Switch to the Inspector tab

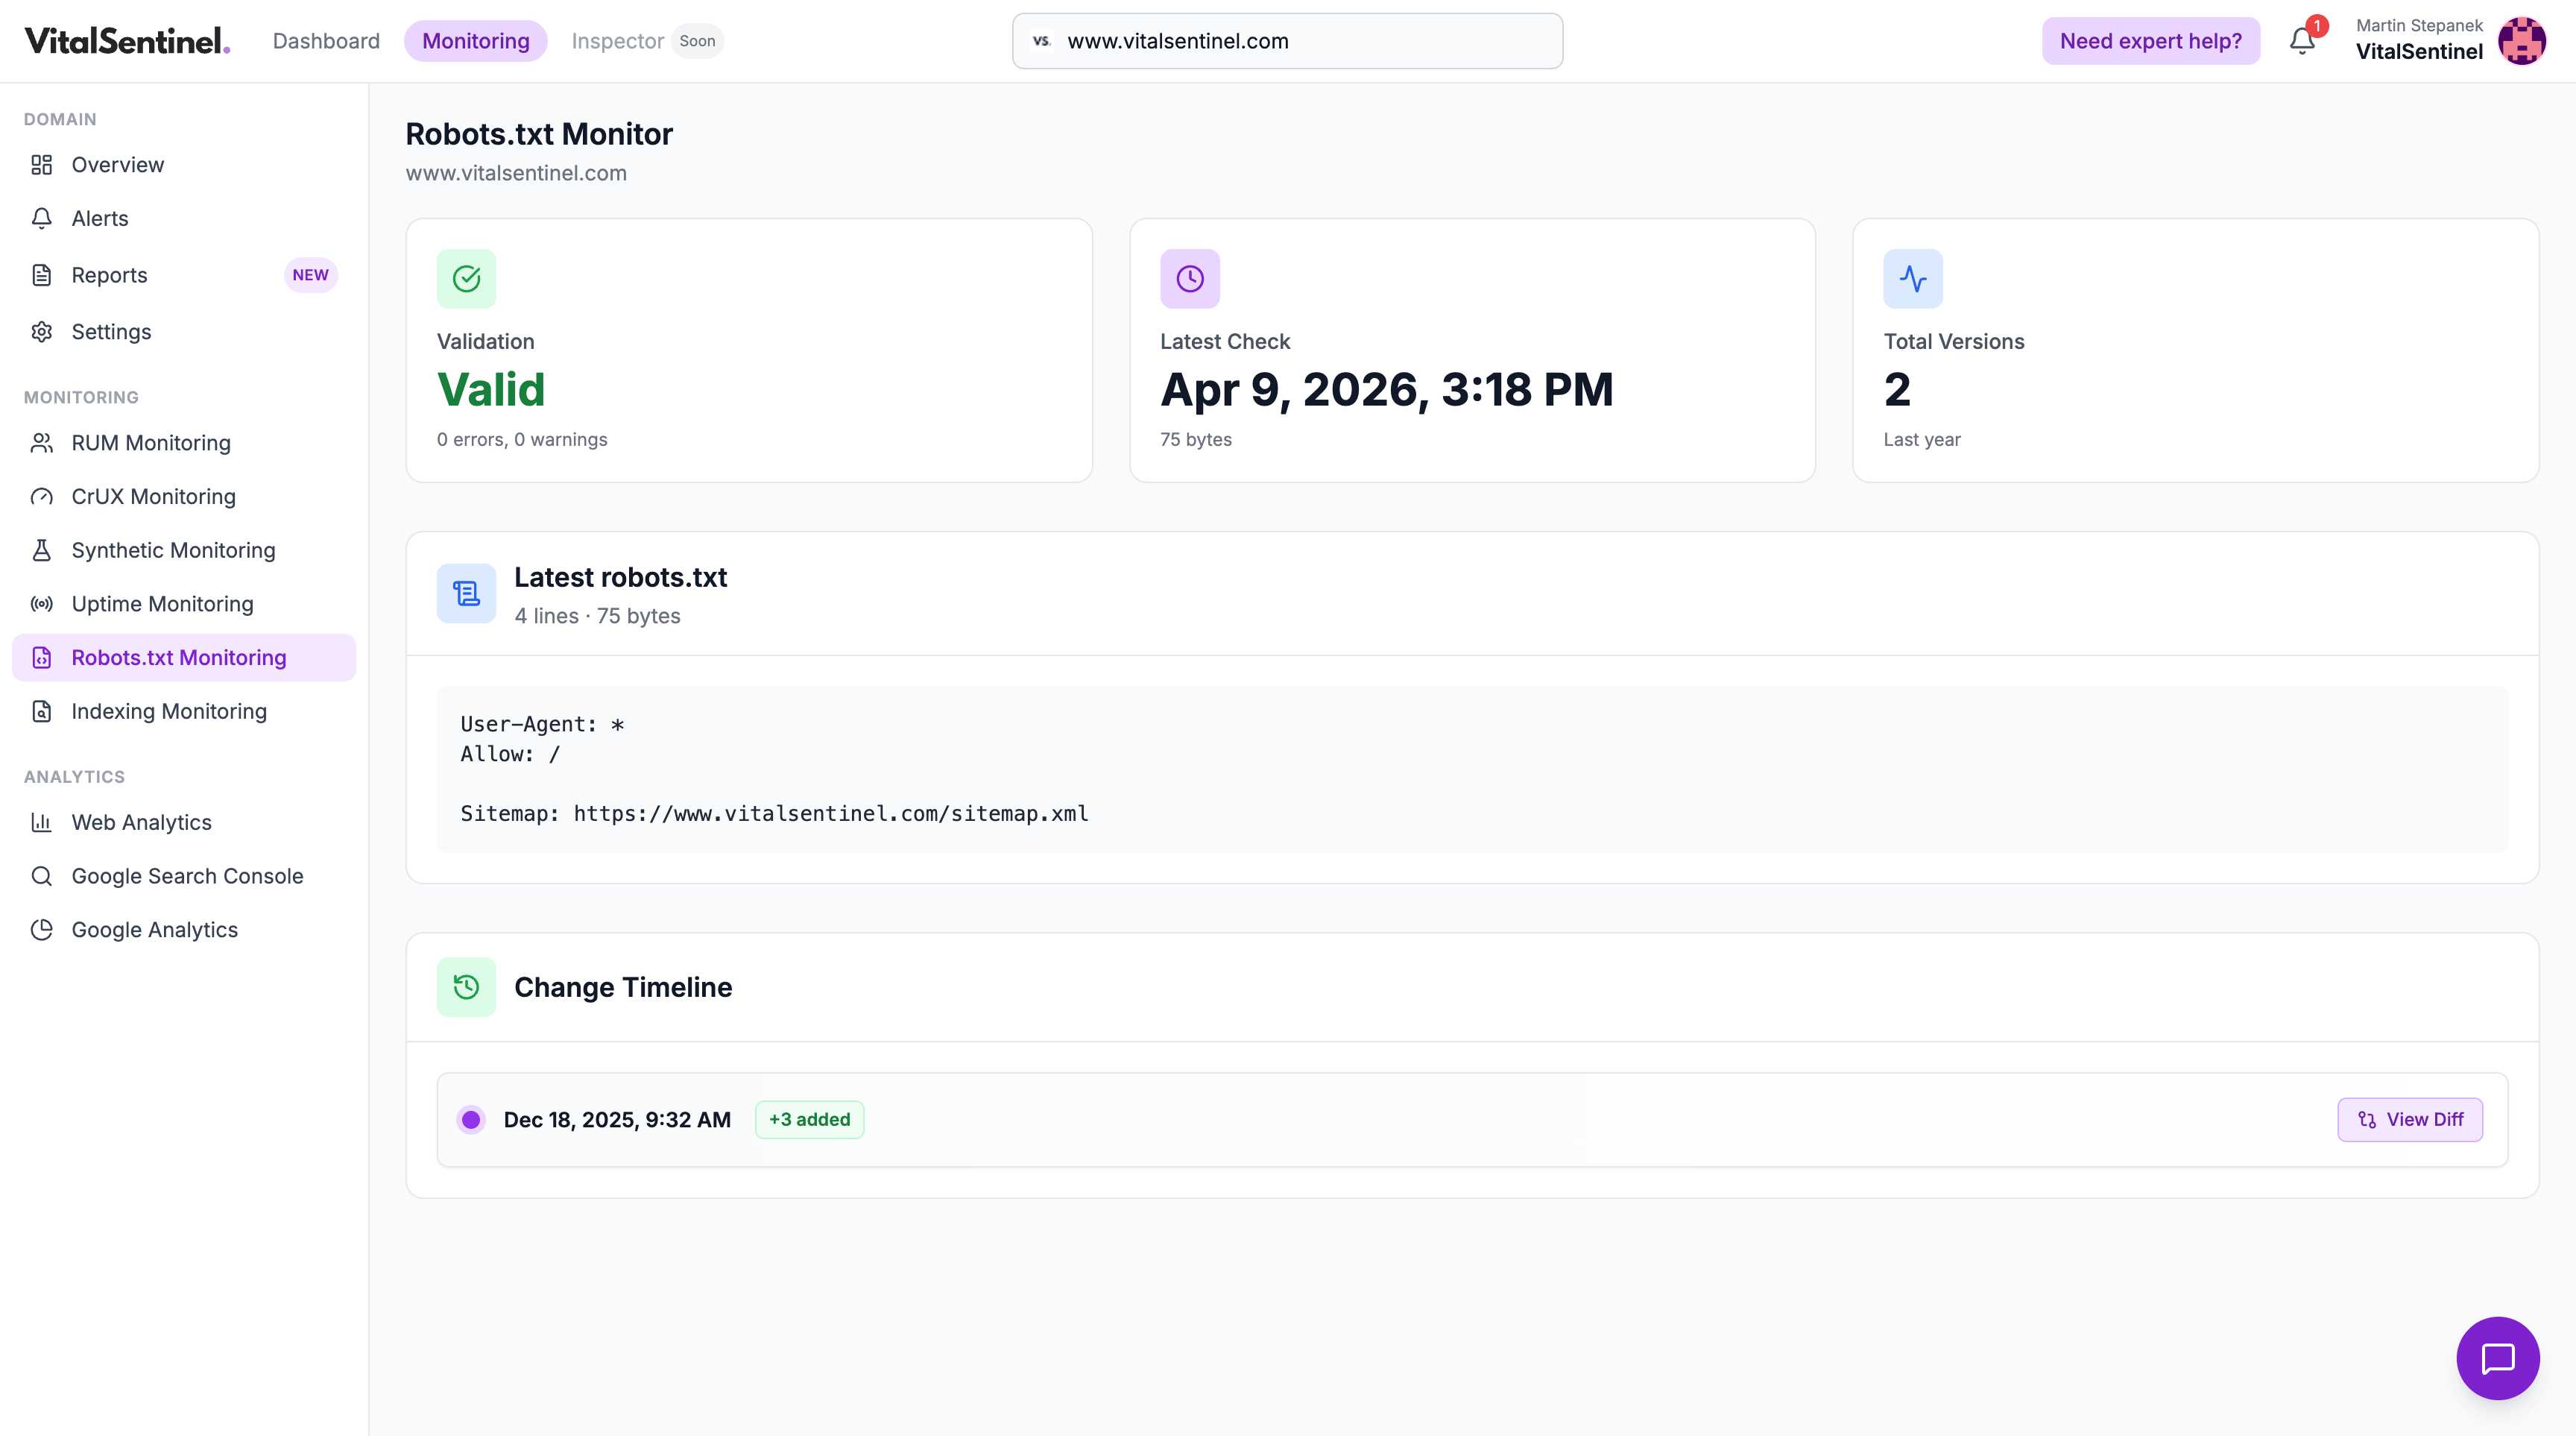click(x=617, y=41)
